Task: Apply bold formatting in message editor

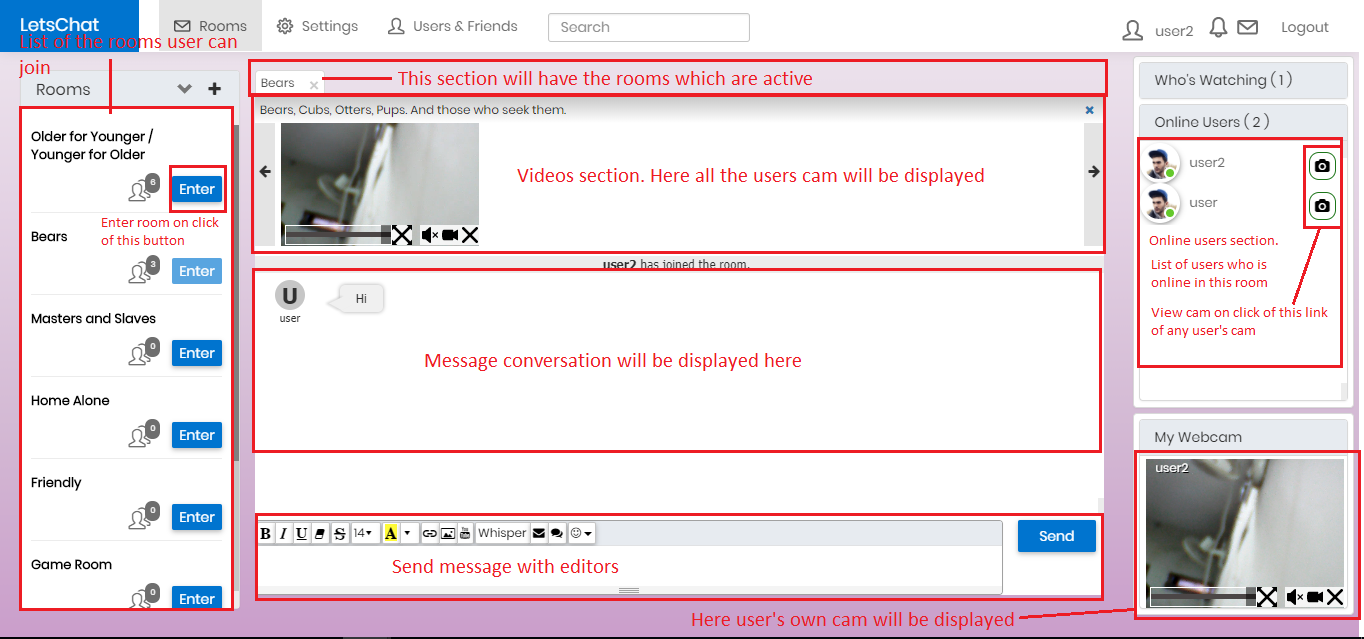Action: pyautogui.click(x=266, y=534)
